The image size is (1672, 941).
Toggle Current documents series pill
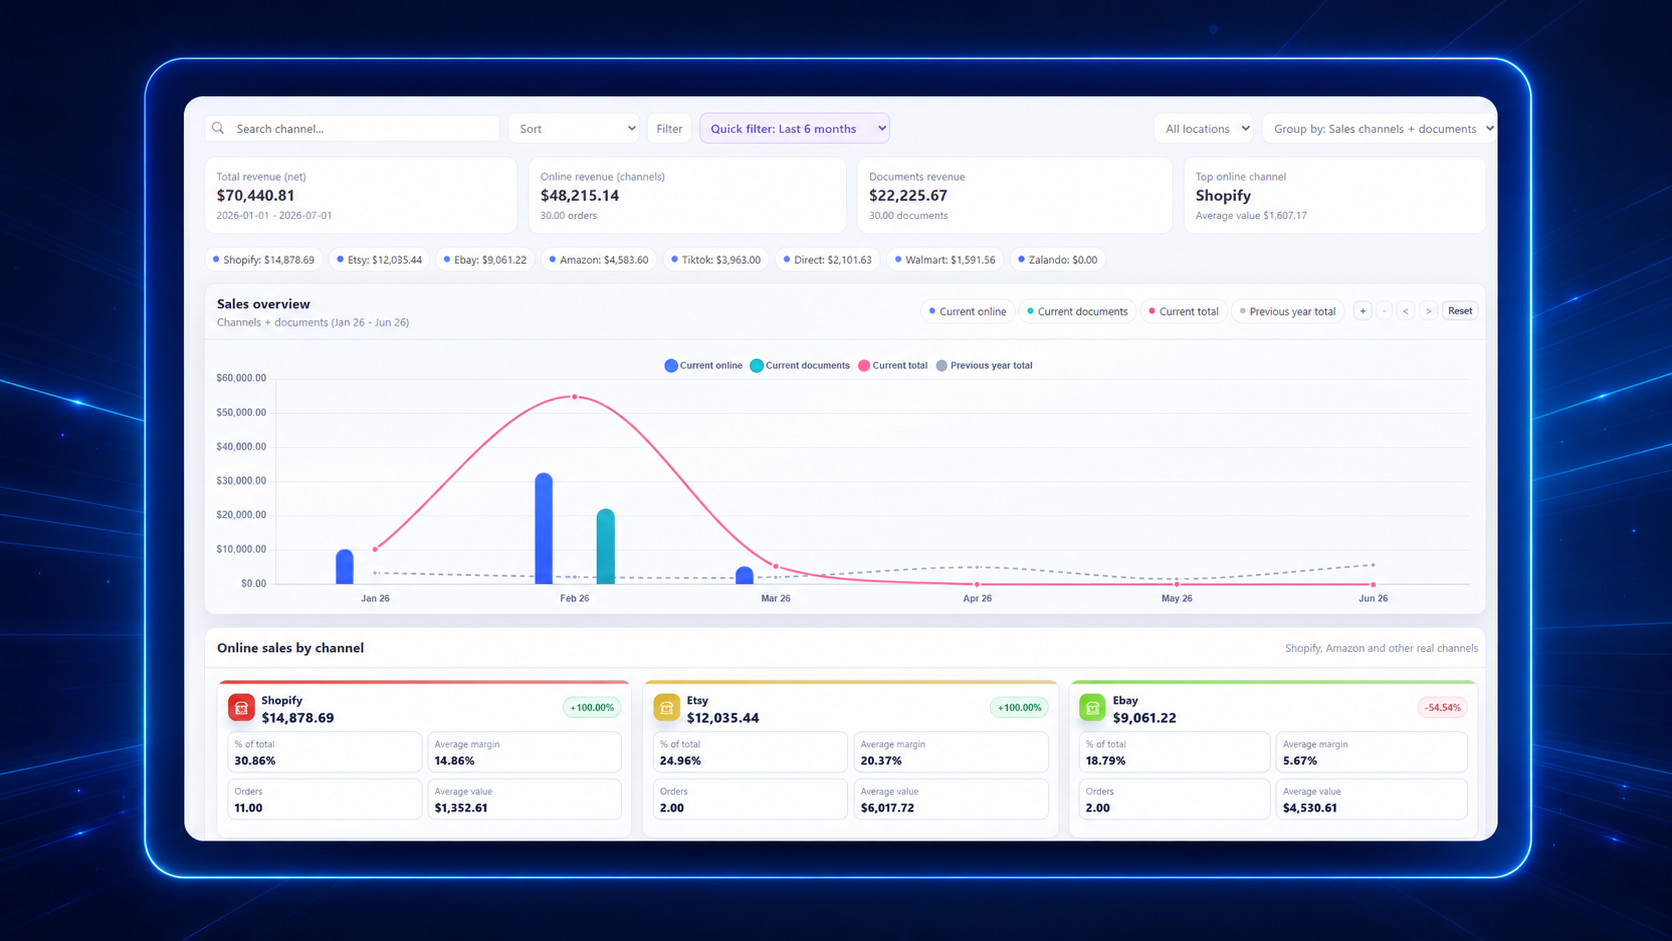[1077, 311]
